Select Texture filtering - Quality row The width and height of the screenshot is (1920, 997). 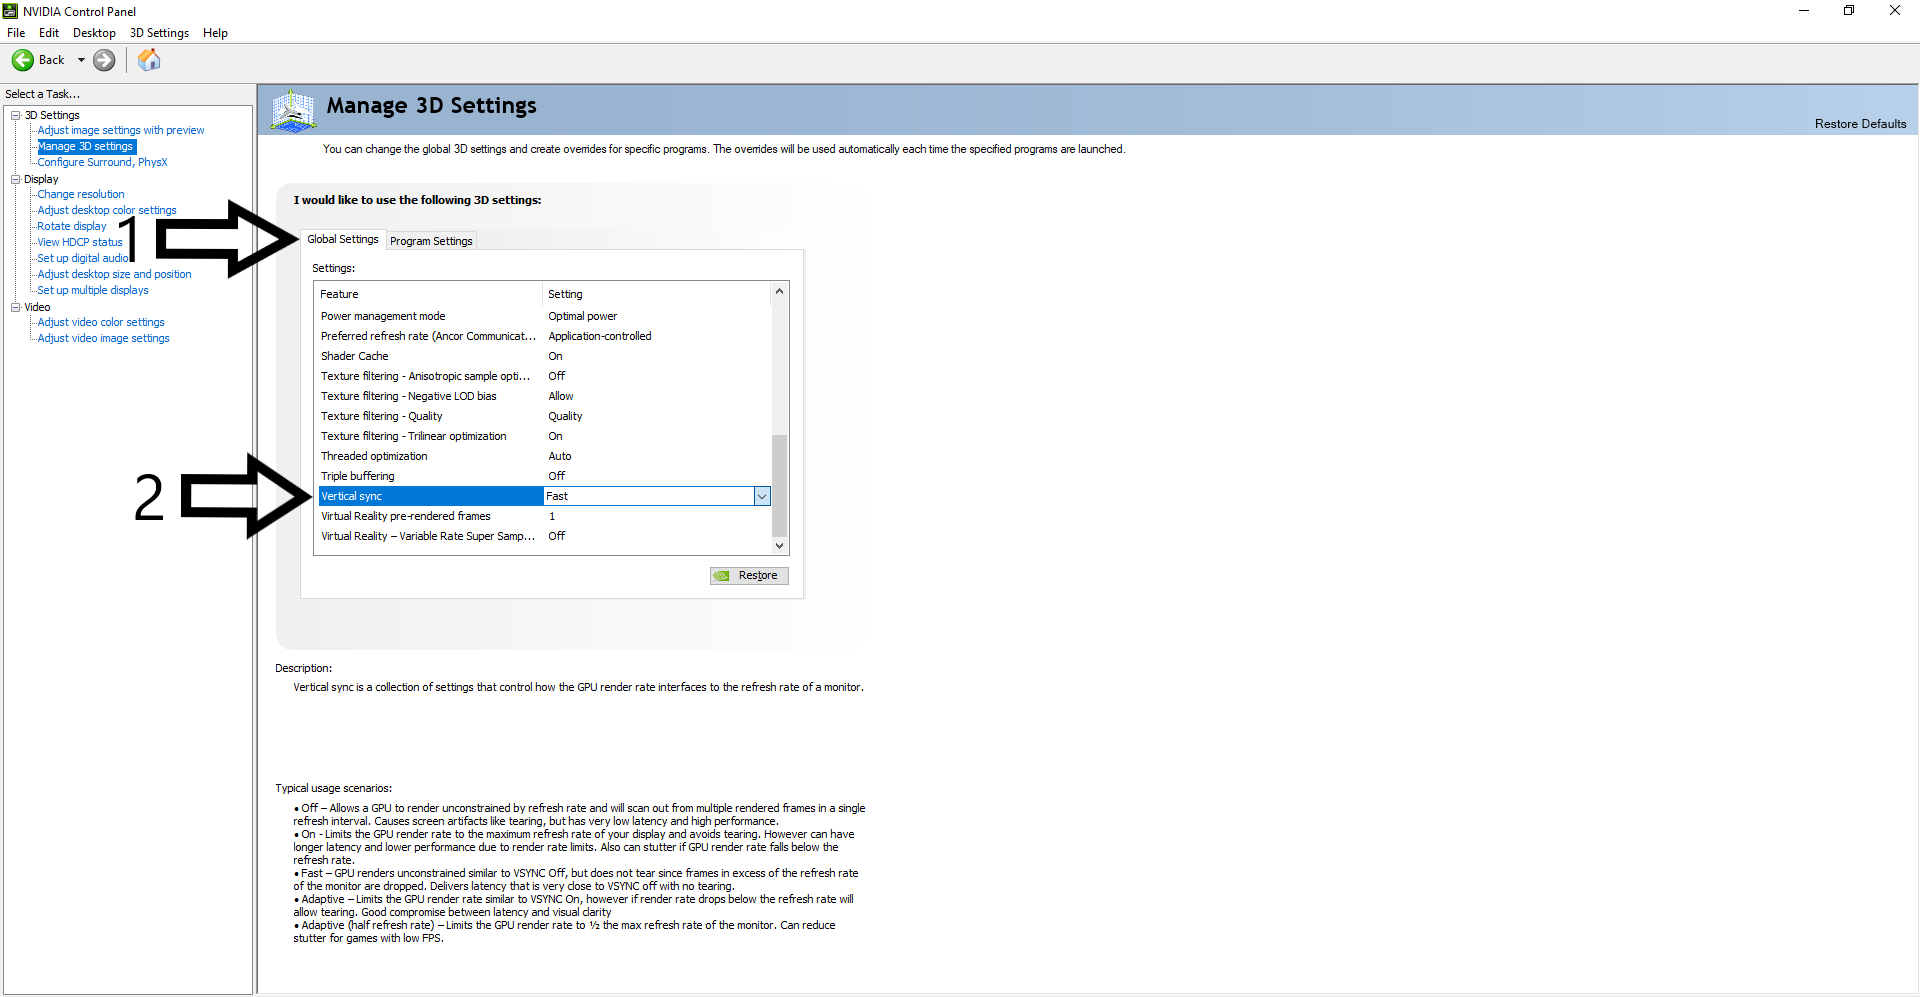pos(544,416)
